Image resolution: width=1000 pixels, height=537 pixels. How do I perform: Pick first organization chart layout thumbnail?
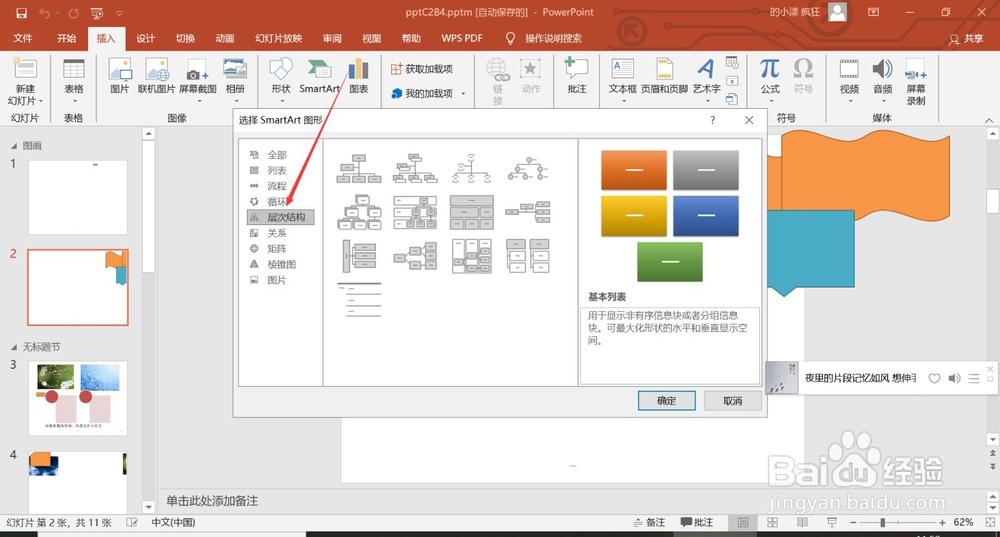(x=359, y=168)
